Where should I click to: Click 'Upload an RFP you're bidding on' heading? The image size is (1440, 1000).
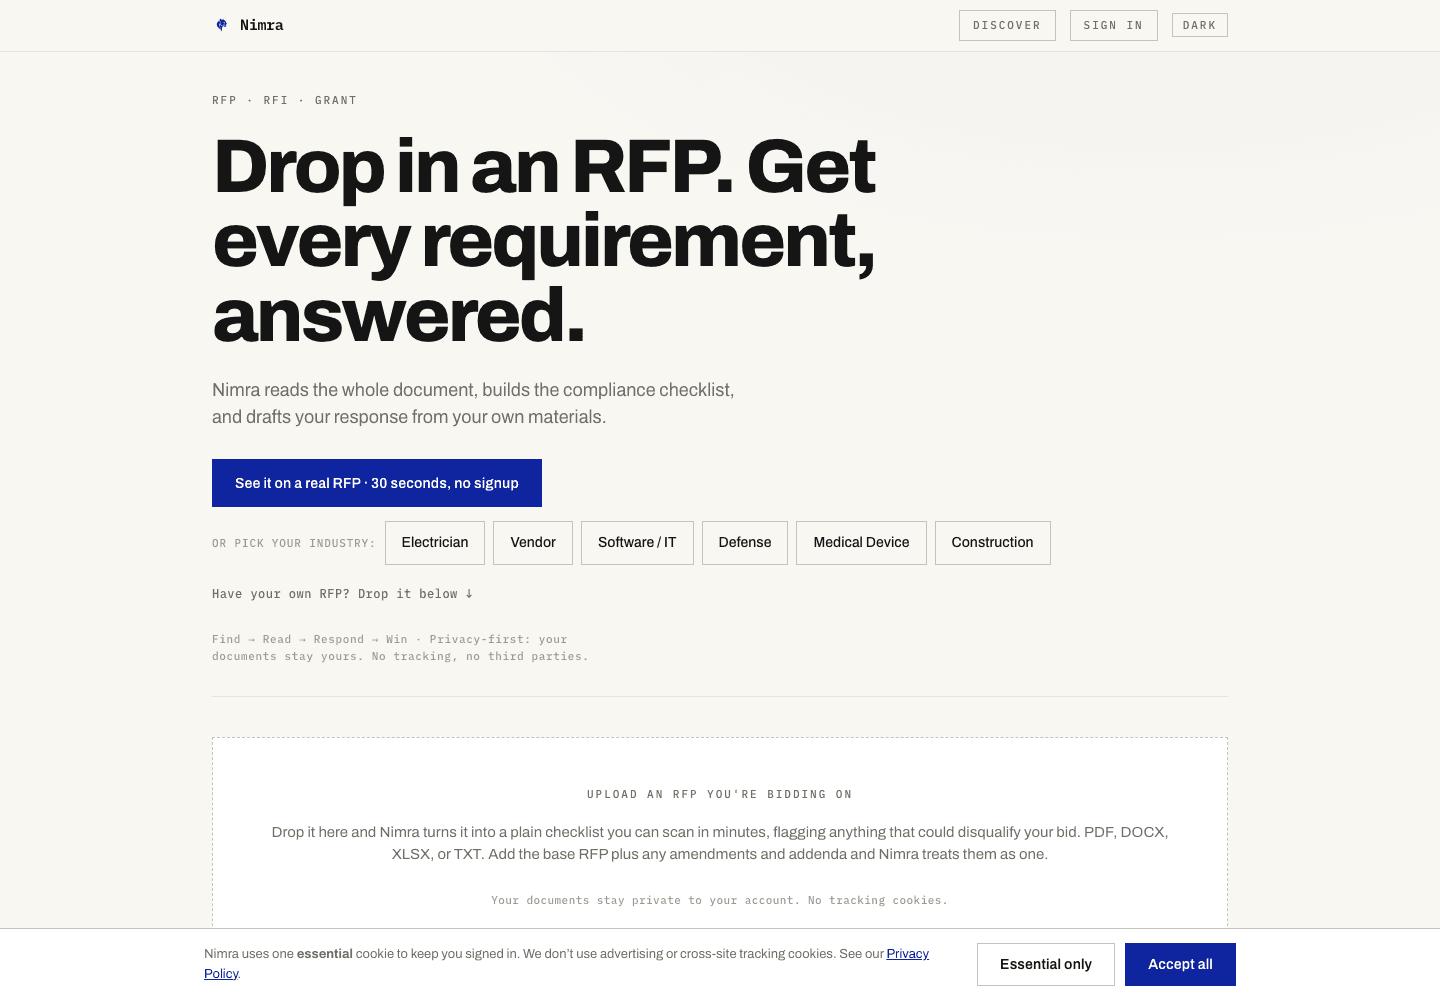click(720, 794)
